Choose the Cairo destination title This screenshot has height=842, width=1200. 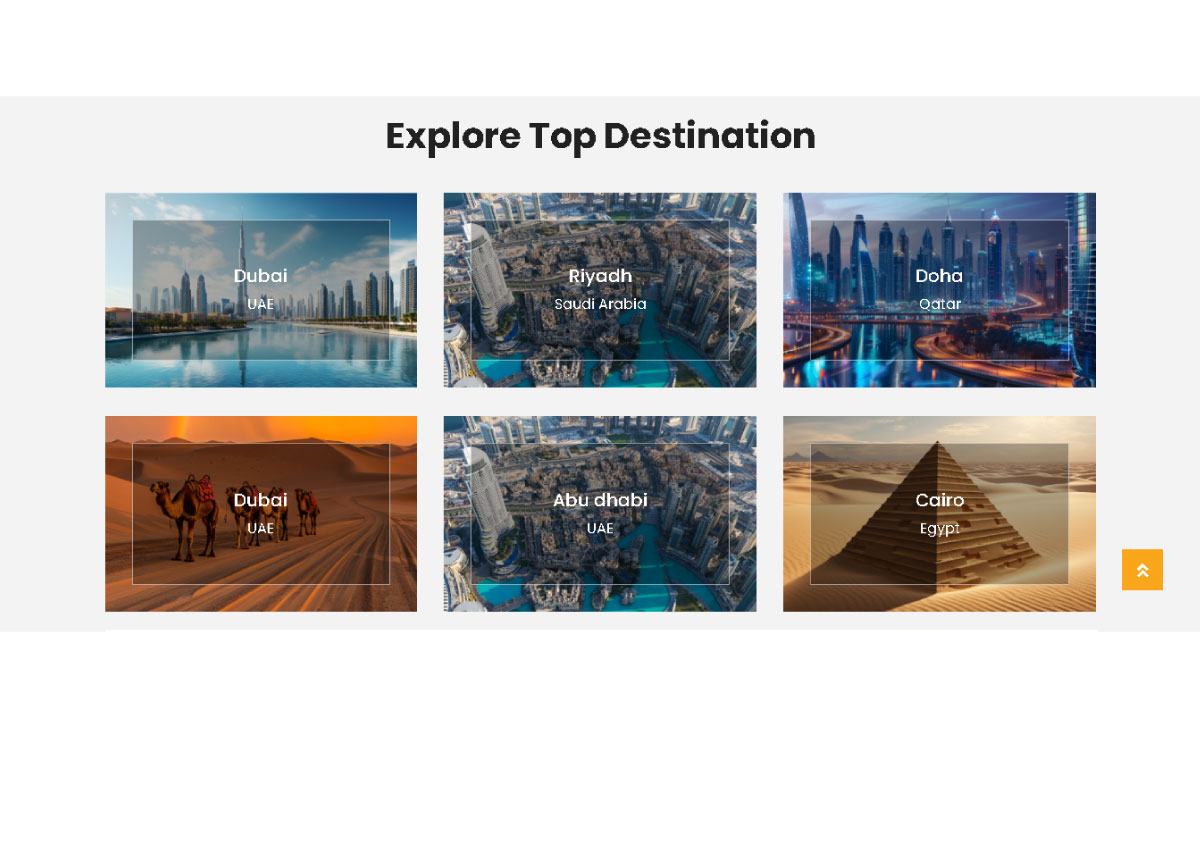pos(939,500)
